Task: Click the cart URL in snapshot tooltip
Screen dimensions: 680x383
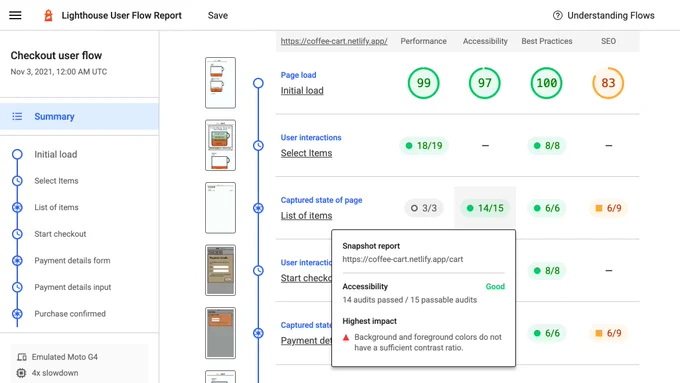Action: click(x=402, y=259)
